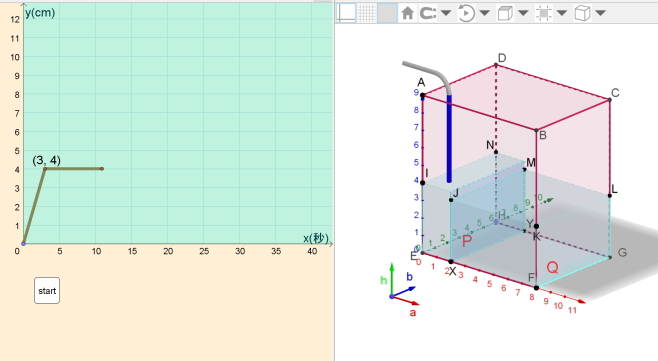Select point A on the 3D box
Image resolution: width=658 pixels, height=361 pixels.
[423, 95]
